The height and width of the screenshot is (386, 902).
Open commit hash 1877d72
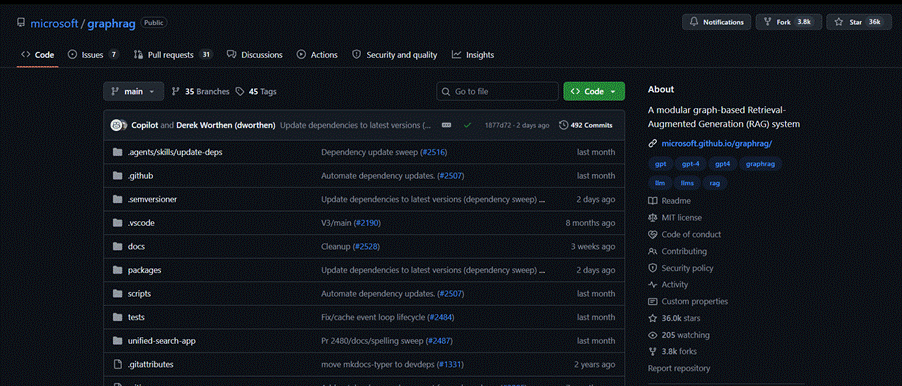tap(497, 125)
